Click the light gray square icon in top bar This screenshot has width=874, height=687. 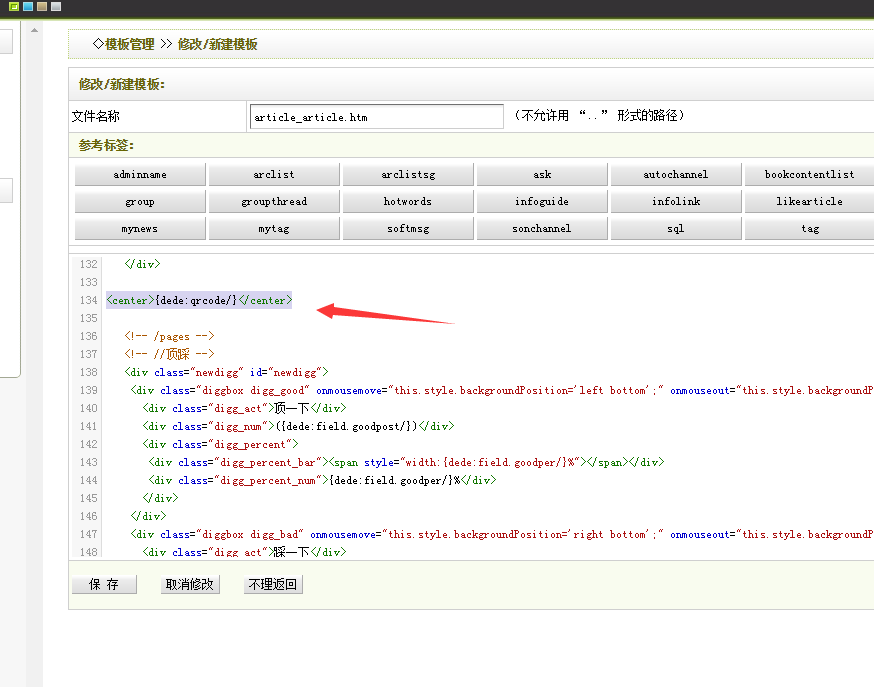point(56,7)
